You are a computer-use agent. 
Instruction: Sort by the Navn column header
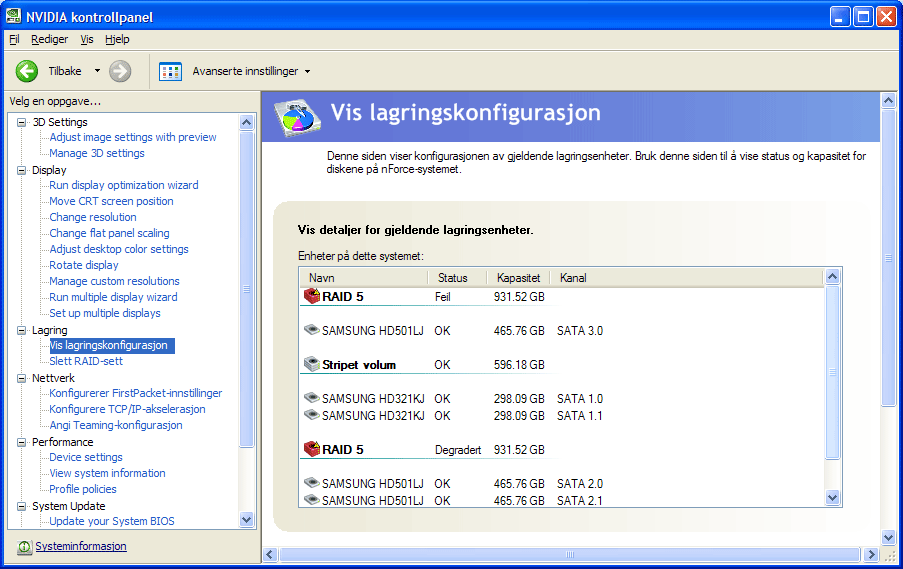point(364,278)
